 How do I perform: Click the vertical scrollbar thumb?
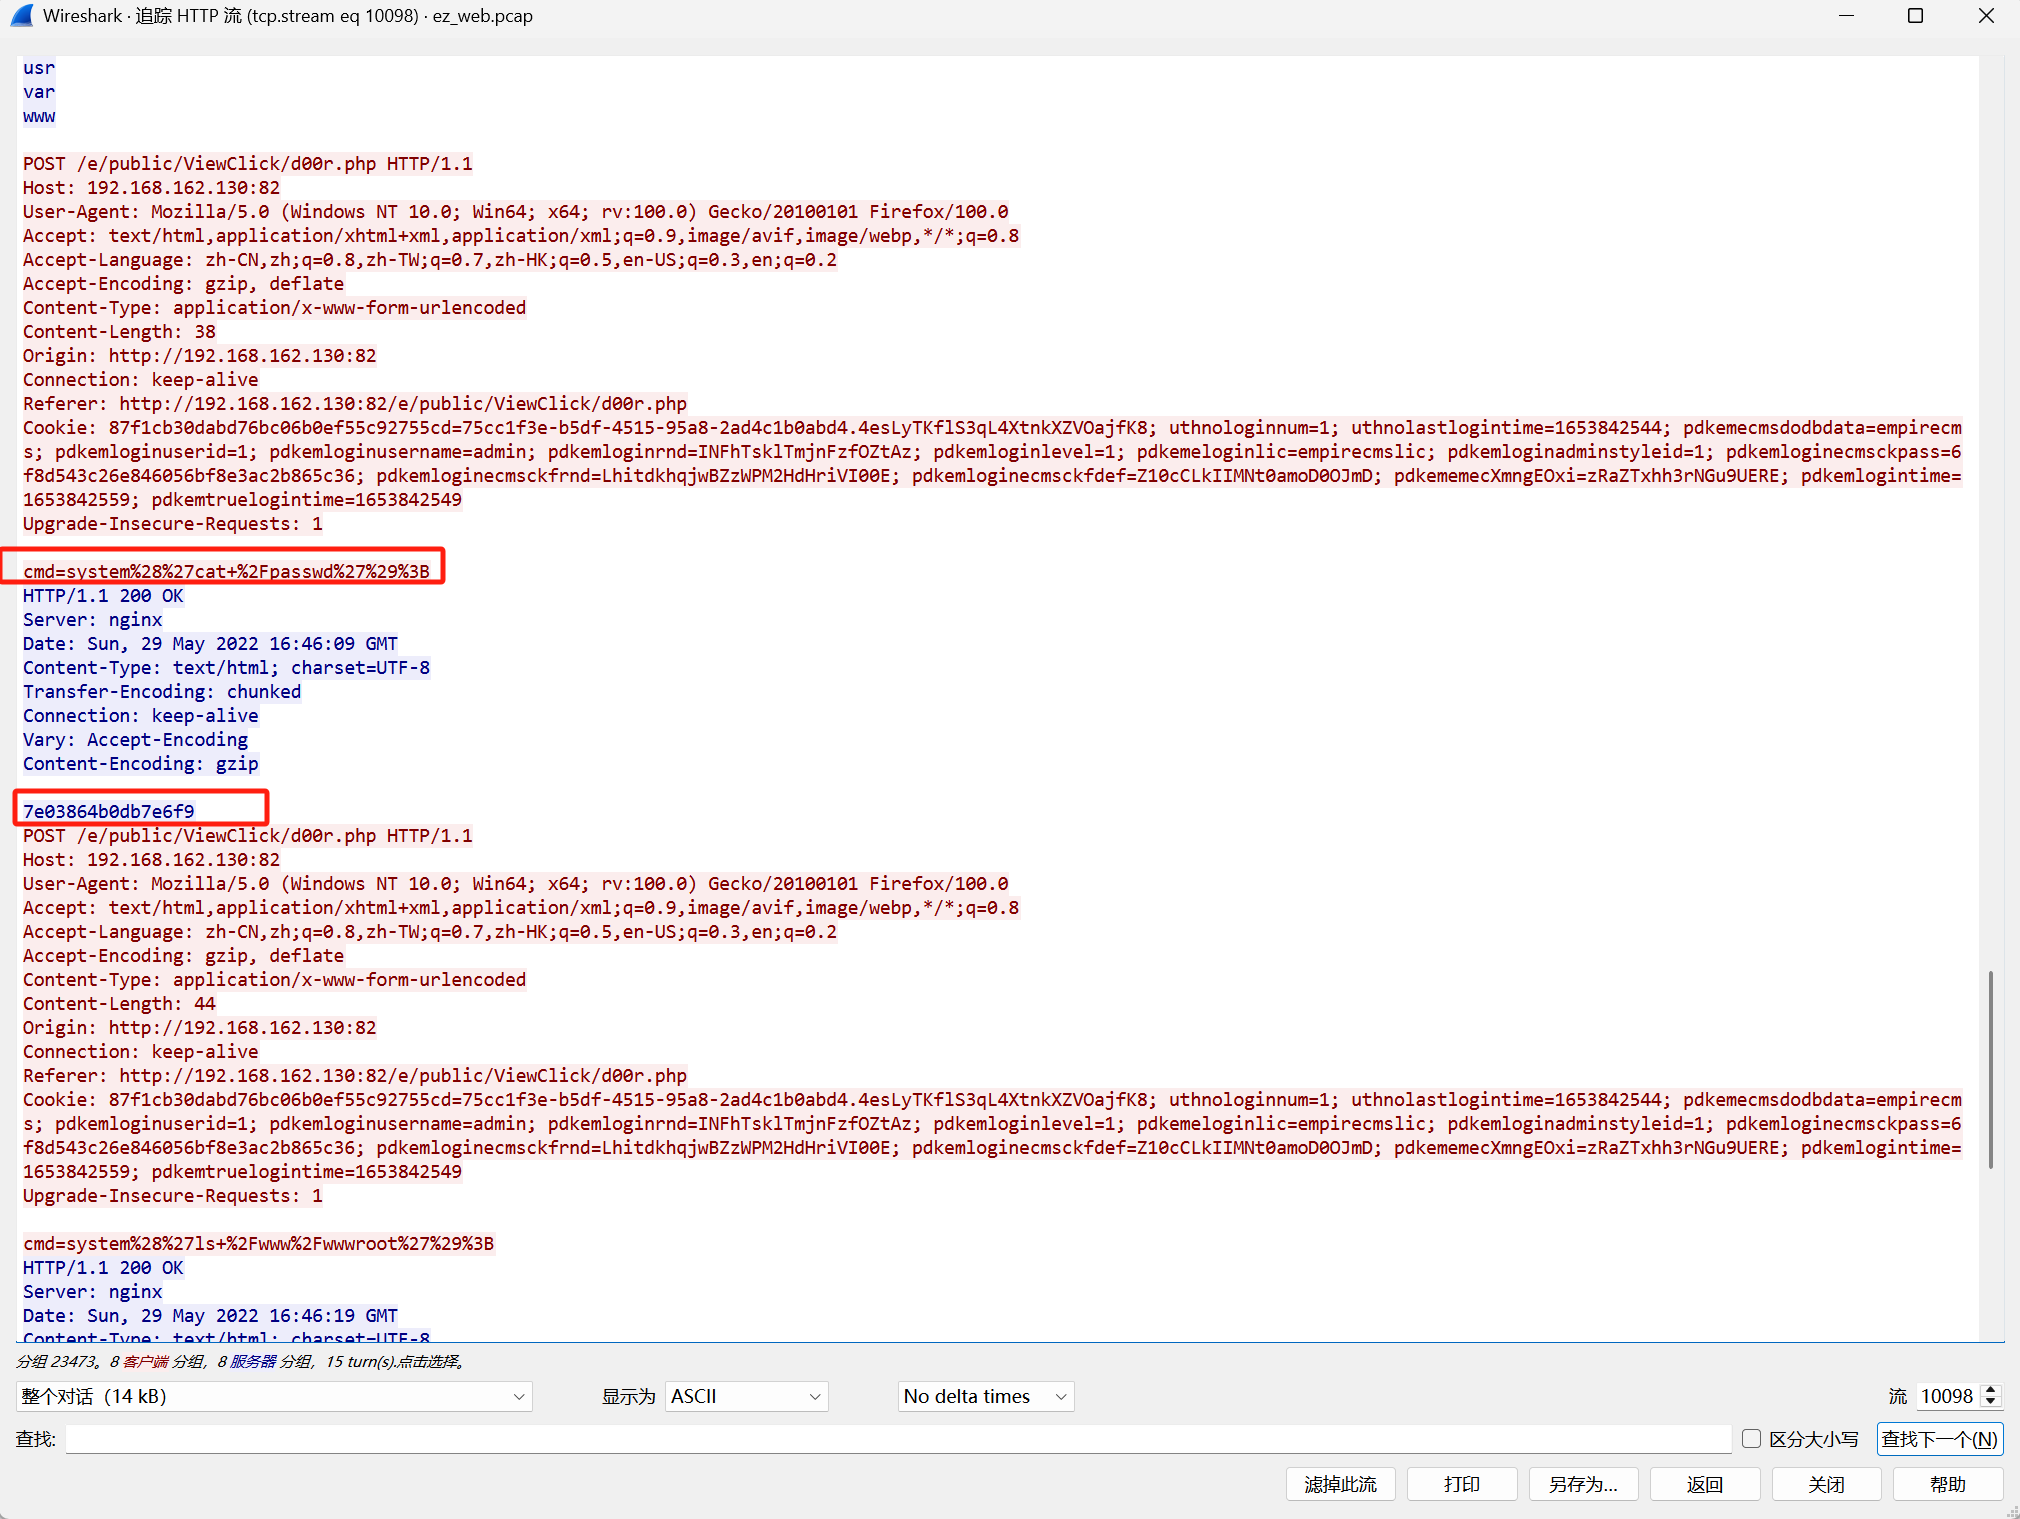(1990, 1068)
